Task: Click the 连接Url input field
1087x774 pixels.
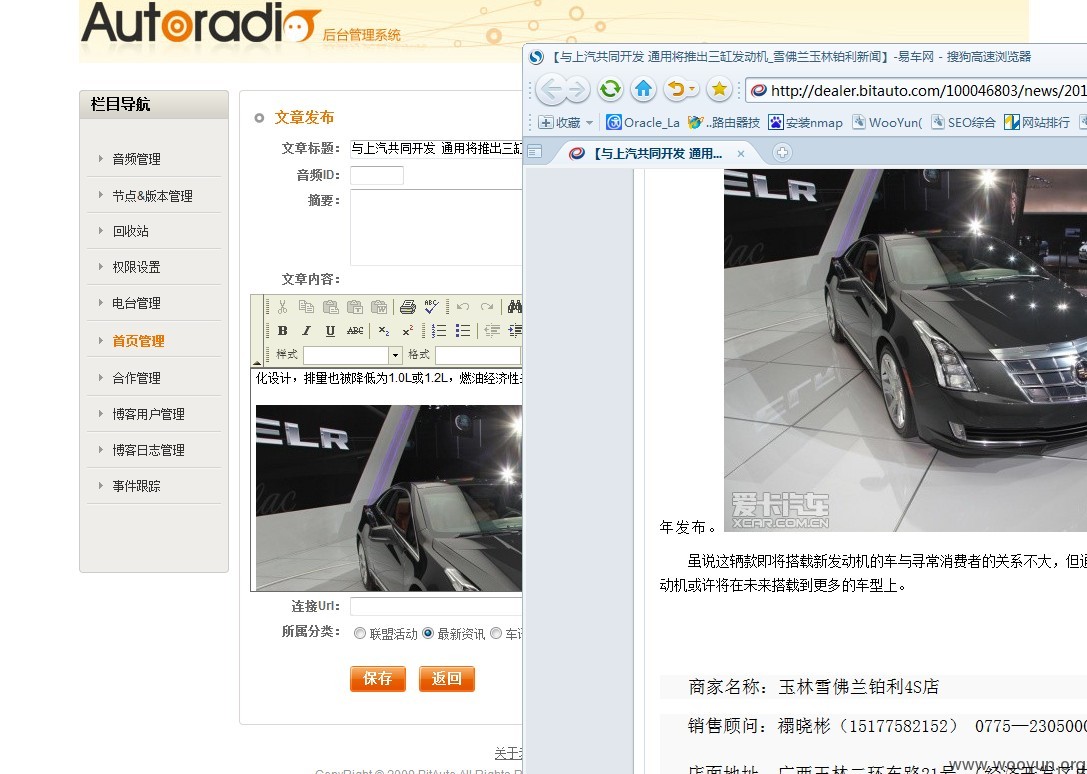Action: click(x=436, y=606)
